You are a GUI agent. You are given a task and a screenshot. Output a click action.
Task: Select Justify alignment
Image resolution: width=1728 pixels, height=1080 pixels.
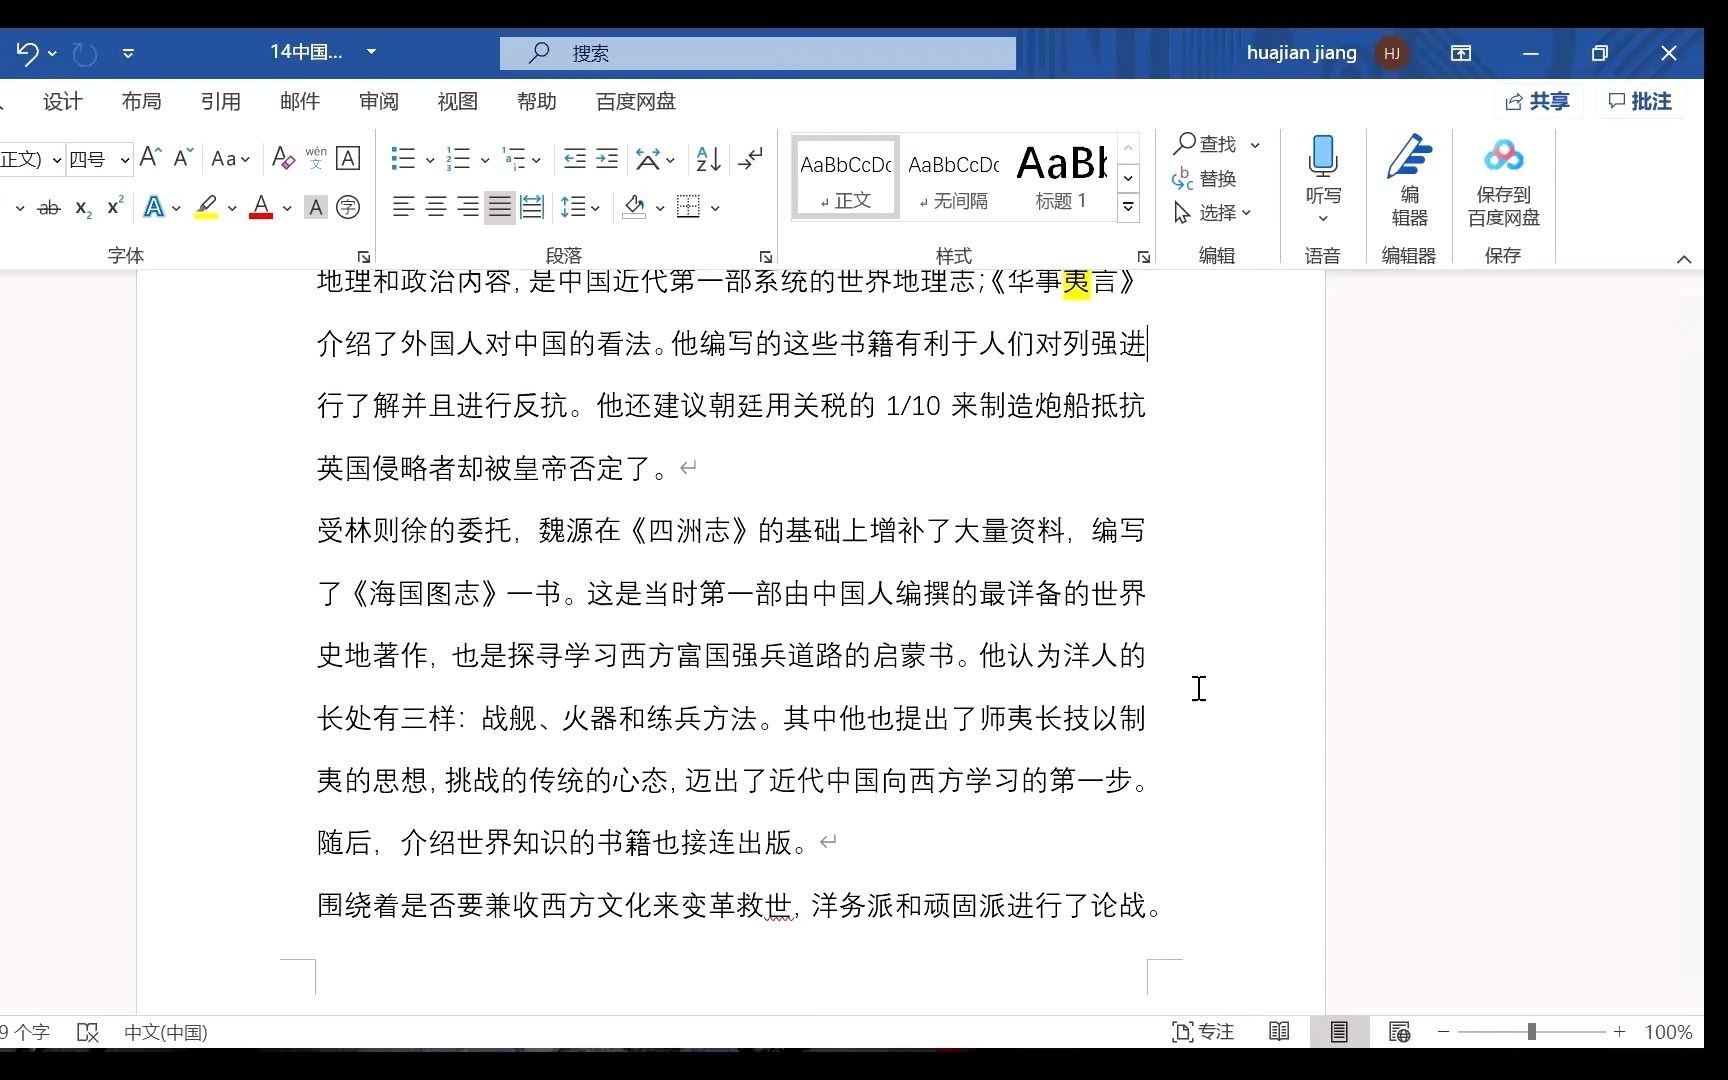(500, 207)
